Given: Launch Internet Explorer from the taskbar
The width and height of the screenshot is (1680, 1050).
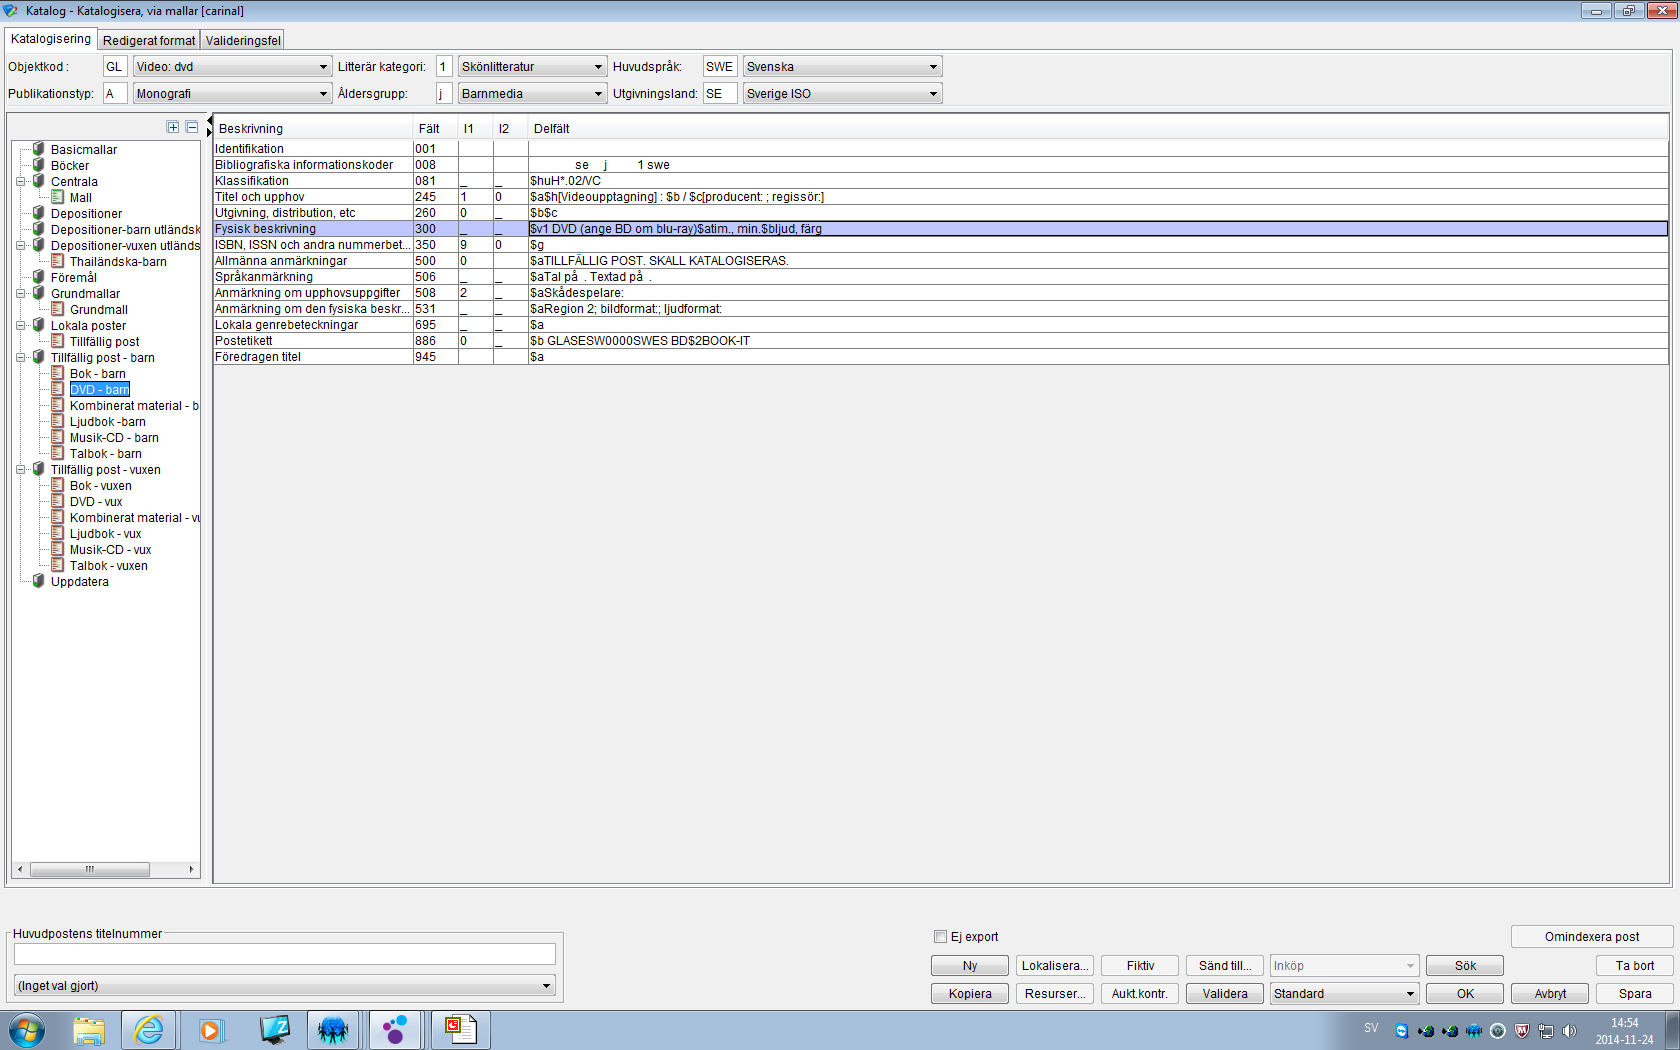Looking at the screenshot, I should pos(149,1030).
